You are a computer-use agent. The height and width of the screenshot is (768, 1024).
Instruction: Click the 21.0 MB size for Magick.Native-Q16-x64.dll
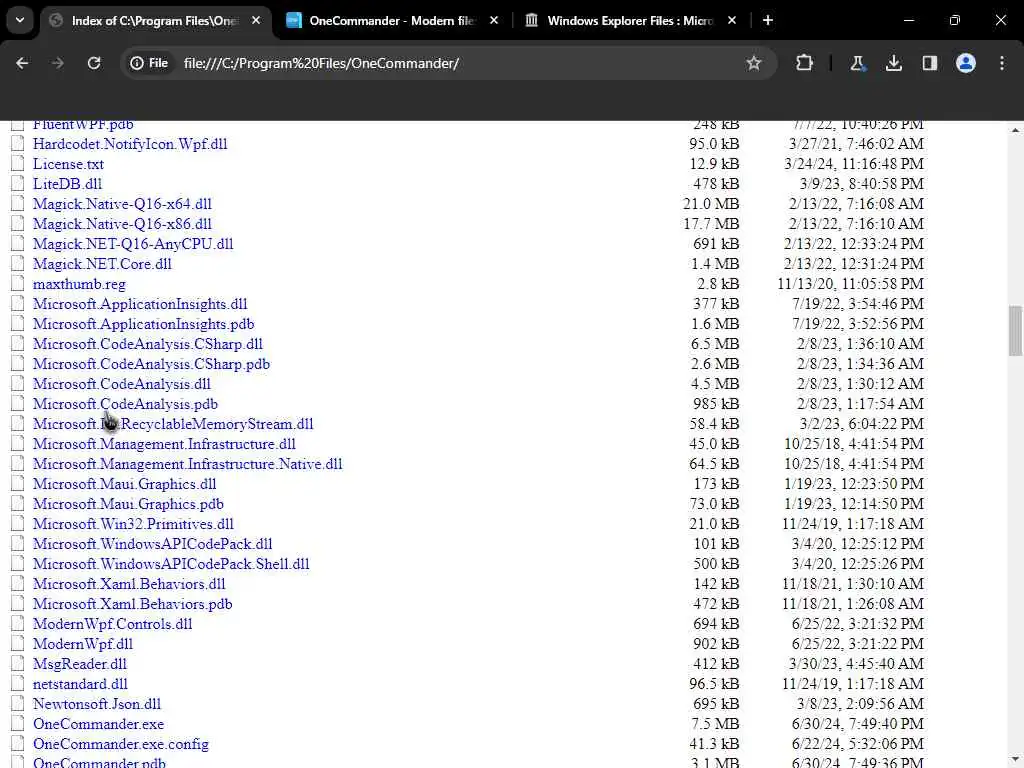[711, 204]
